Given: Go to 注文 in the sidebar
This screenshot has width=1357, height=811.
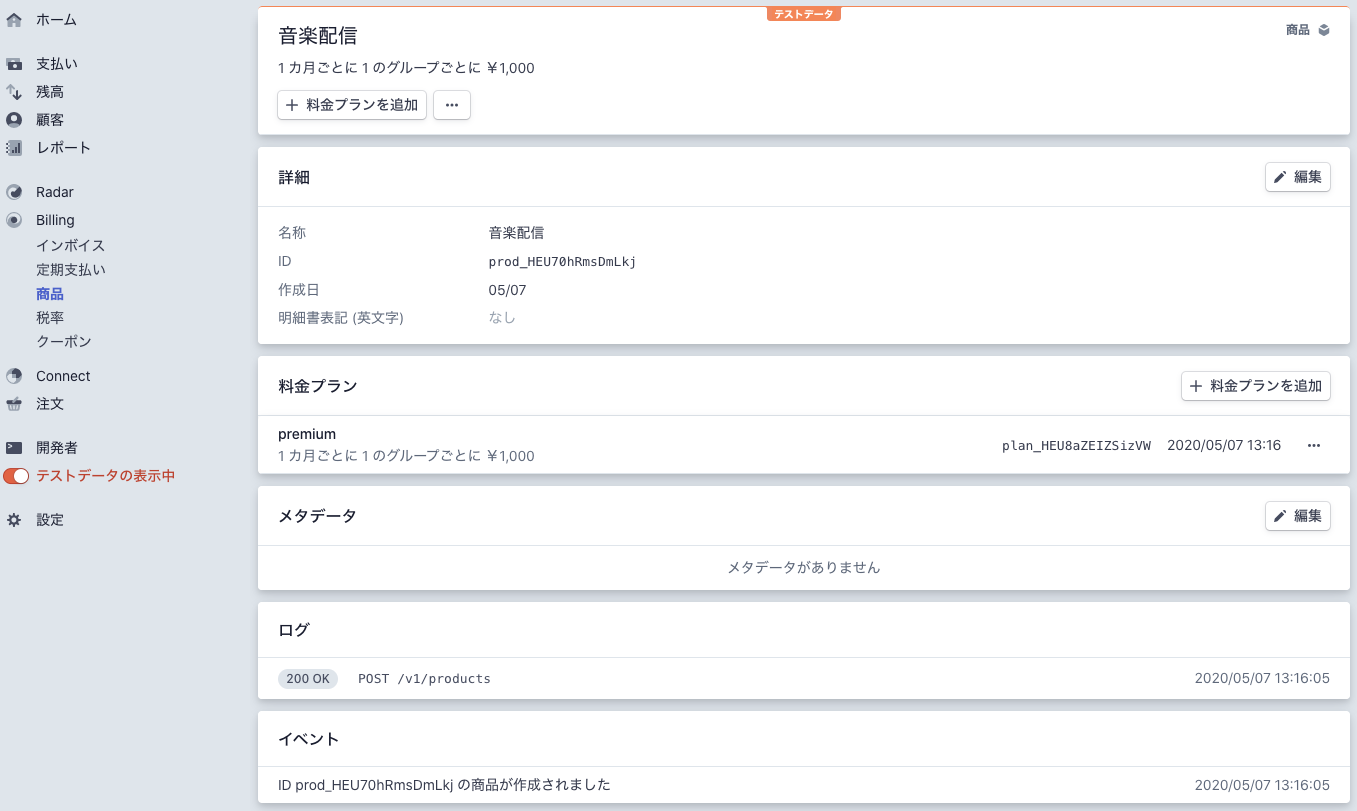Looking at the screenshot, I should [x=50, y=404].
